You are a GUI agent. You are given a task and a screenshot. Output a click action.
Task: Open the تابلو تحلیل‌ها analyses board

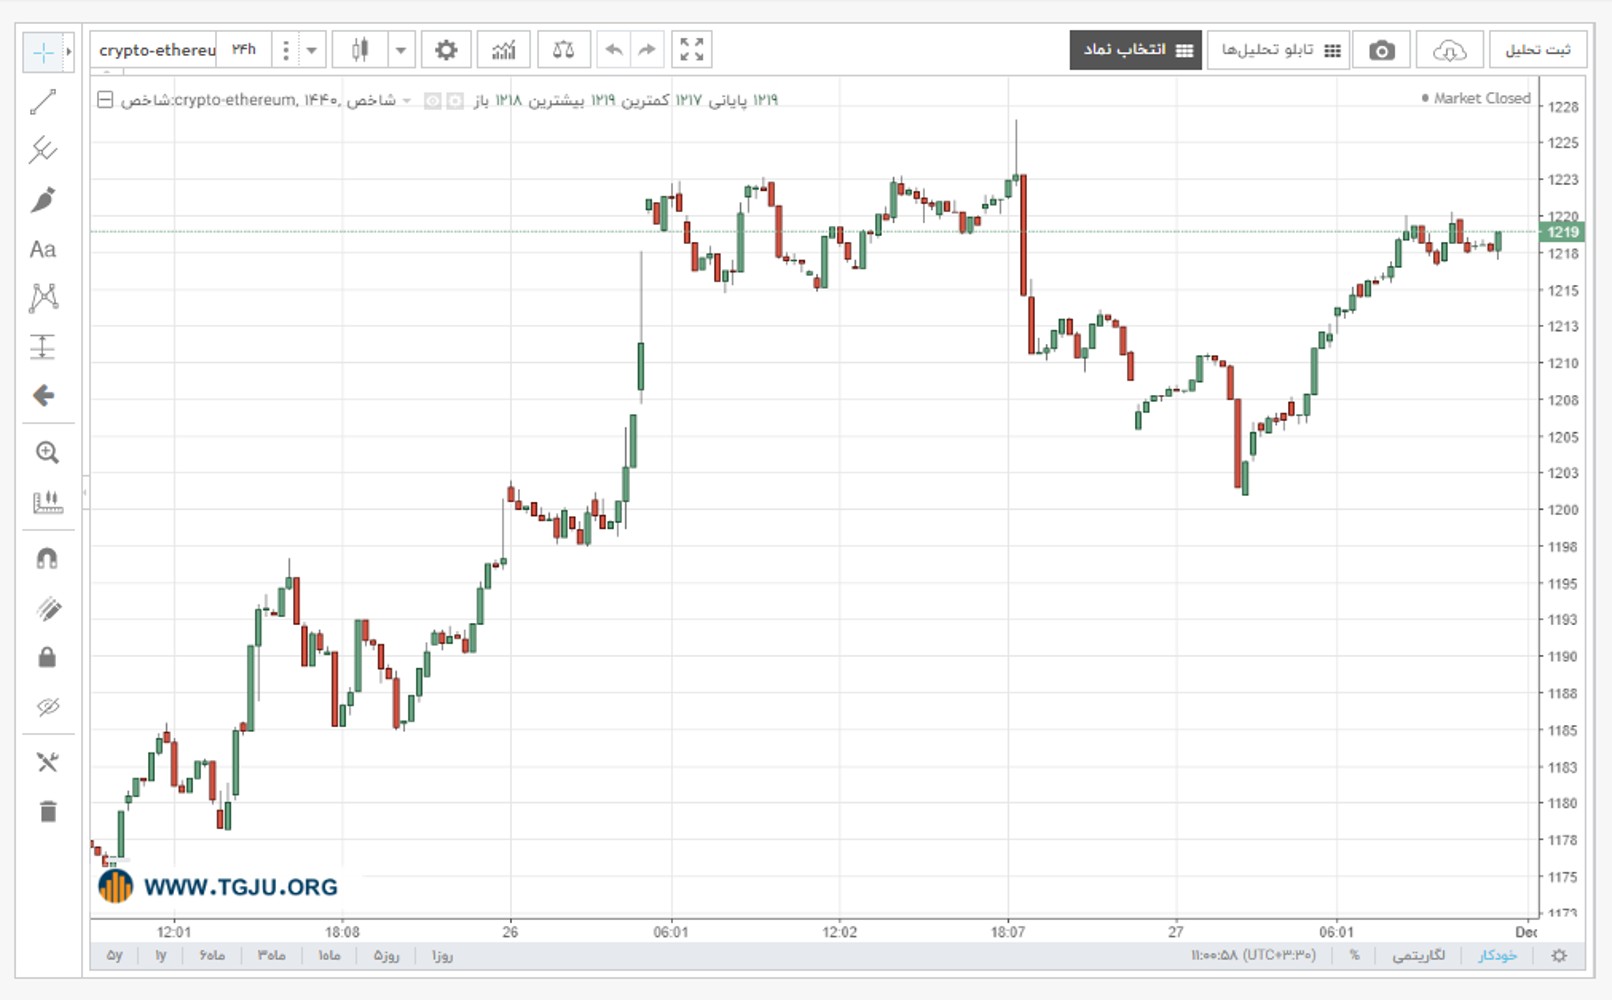pyautogui.click(x=1279, y=50)
